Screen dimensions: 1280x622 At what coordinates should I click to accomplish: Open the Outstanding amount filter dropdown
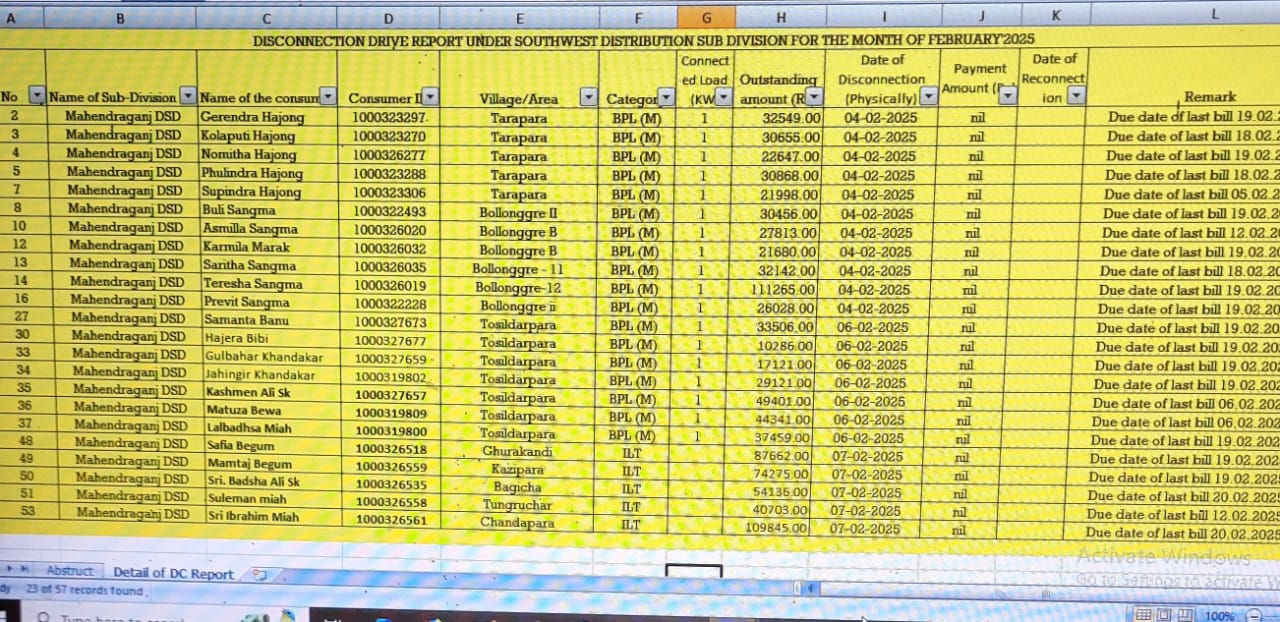point(814,97)
